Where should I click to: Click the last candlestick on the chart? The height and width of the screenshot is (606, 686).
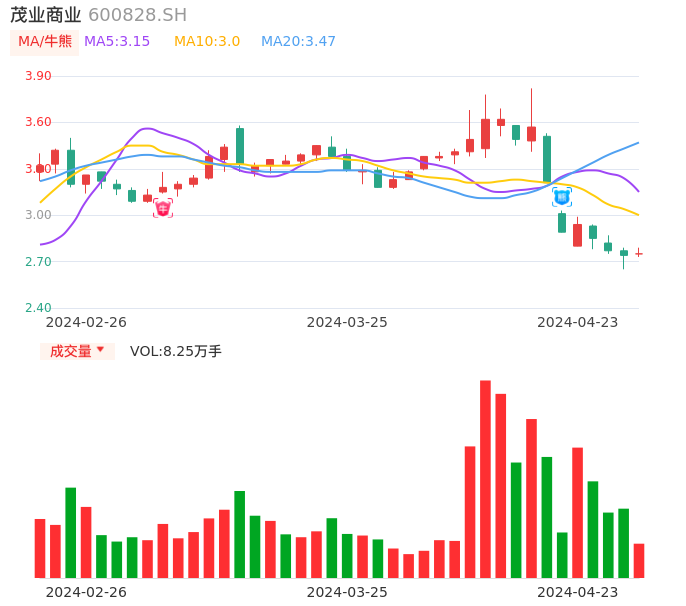(x=639, y=253)
